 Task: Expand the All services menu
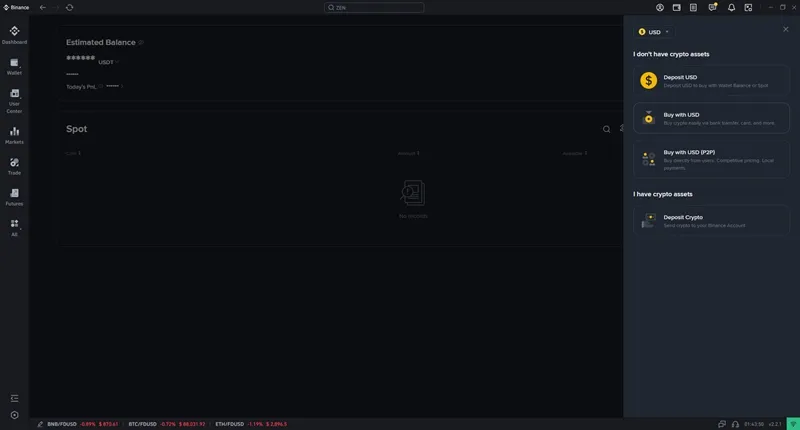pos(14,227)
